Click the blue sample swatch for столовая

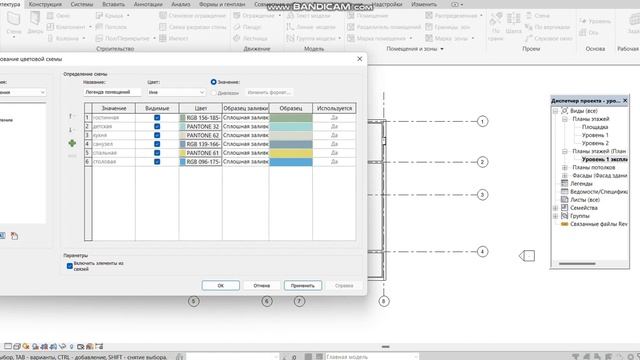click(x=291, y=162)
